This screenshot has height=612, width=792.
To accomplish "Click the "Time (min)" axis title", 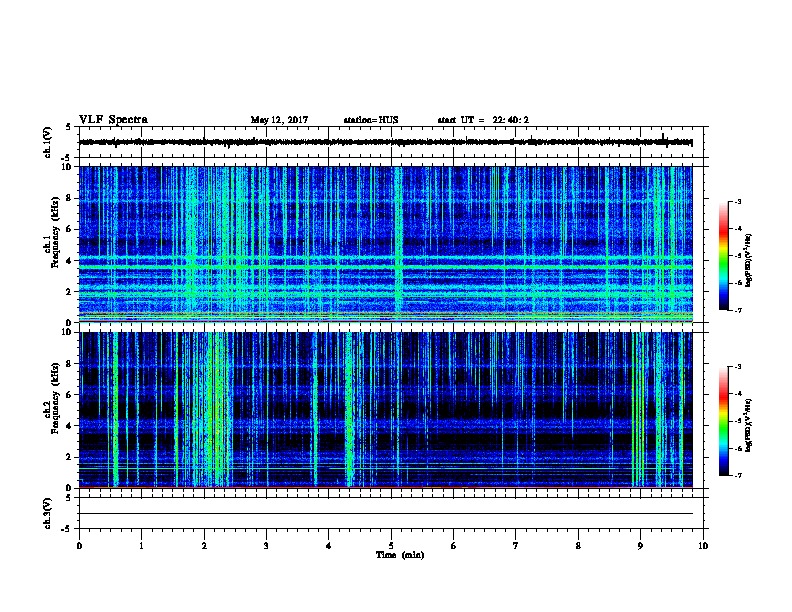I will [x=400, y=555].
